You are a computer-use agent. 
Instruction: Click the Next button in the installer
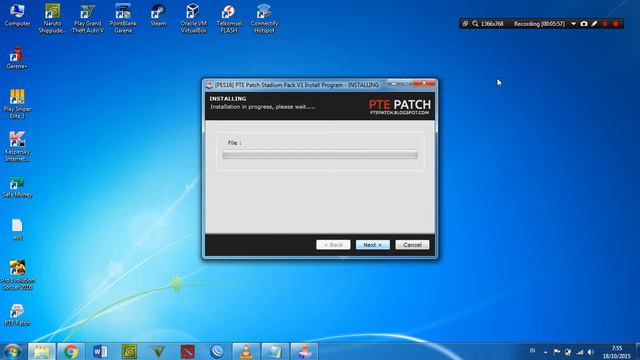[373, 244]
